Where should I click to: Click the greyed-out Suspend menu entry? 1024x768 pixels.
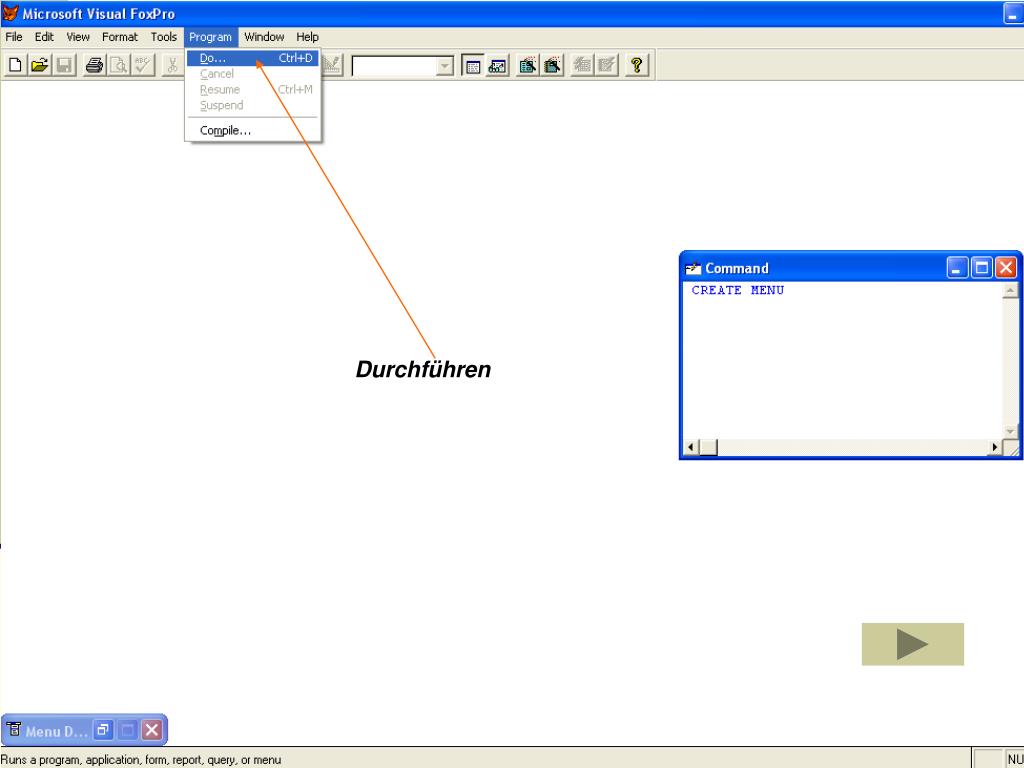tap(253, 105)
